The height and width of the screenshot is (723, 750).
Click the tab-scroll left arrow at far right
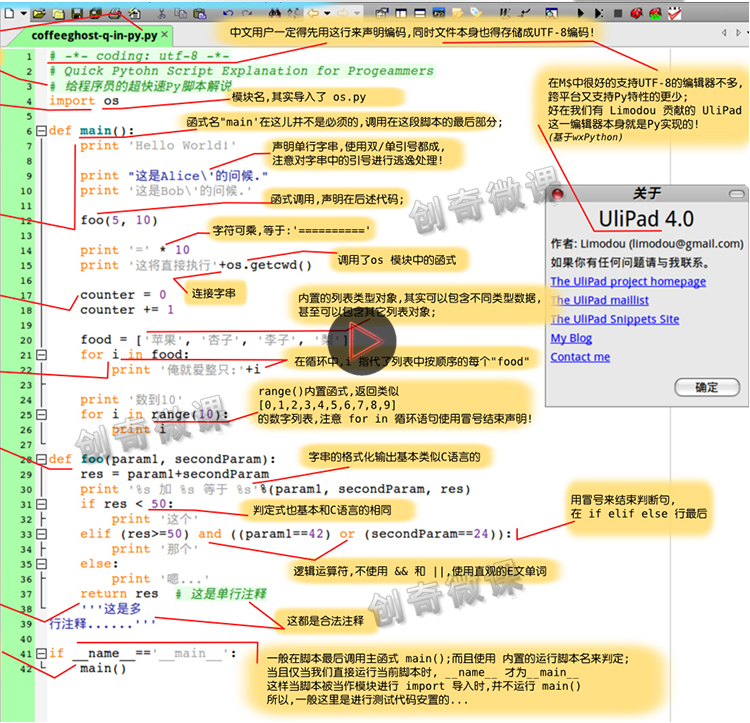click(724, 33)
